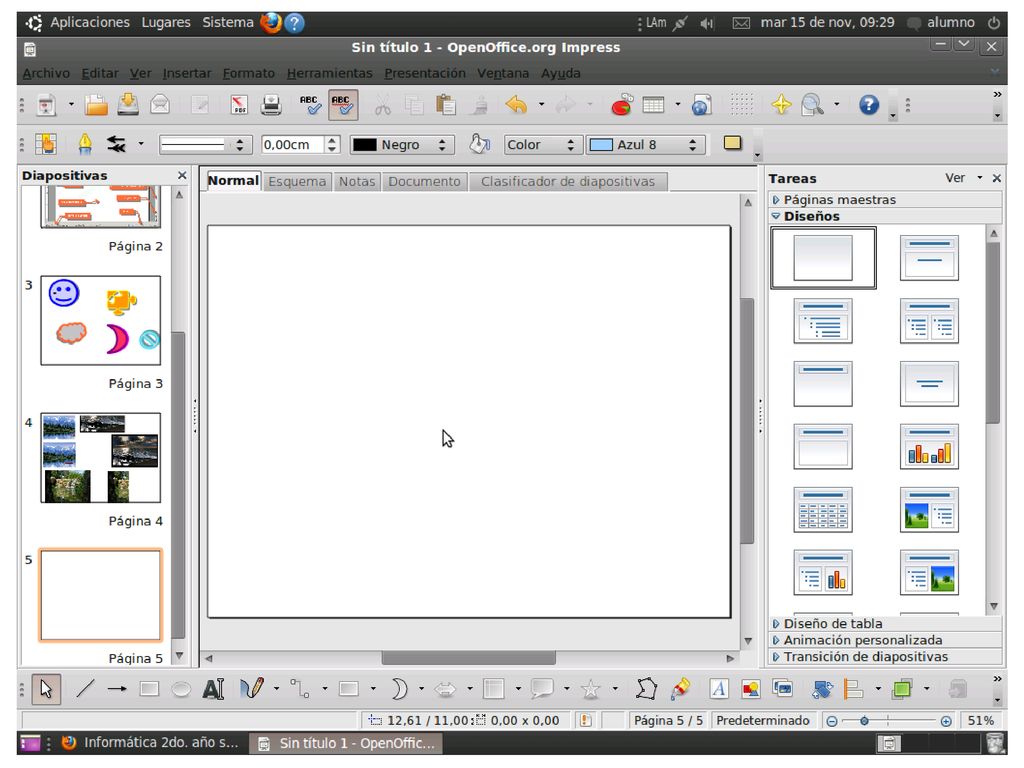Export directly as PDF
Screen dimensions: 1024x768
[239, 104]
